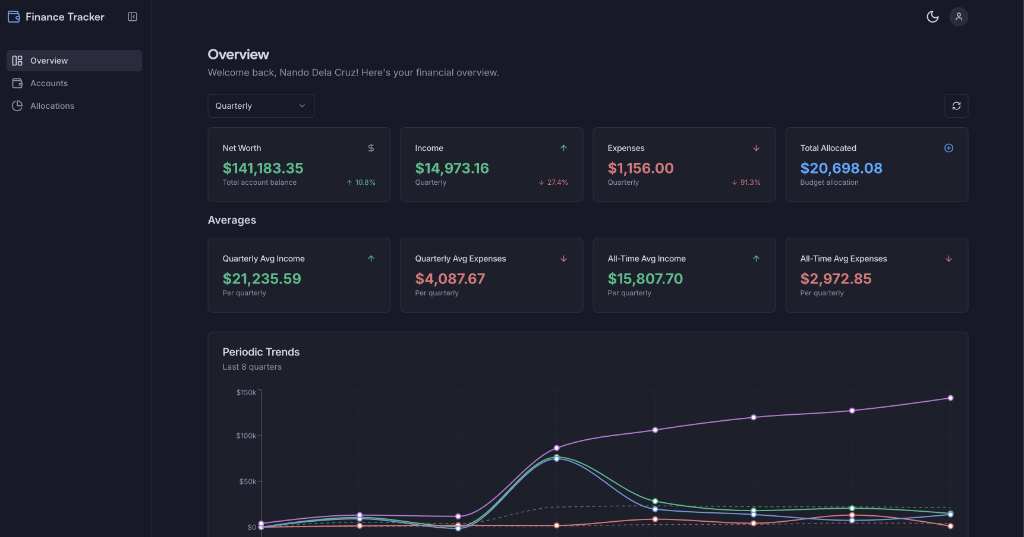Click the down arrow on Quarterly Avg Expenses
Image resolution: width=1024 pixels, height=537 pixels.
point(564,259)
